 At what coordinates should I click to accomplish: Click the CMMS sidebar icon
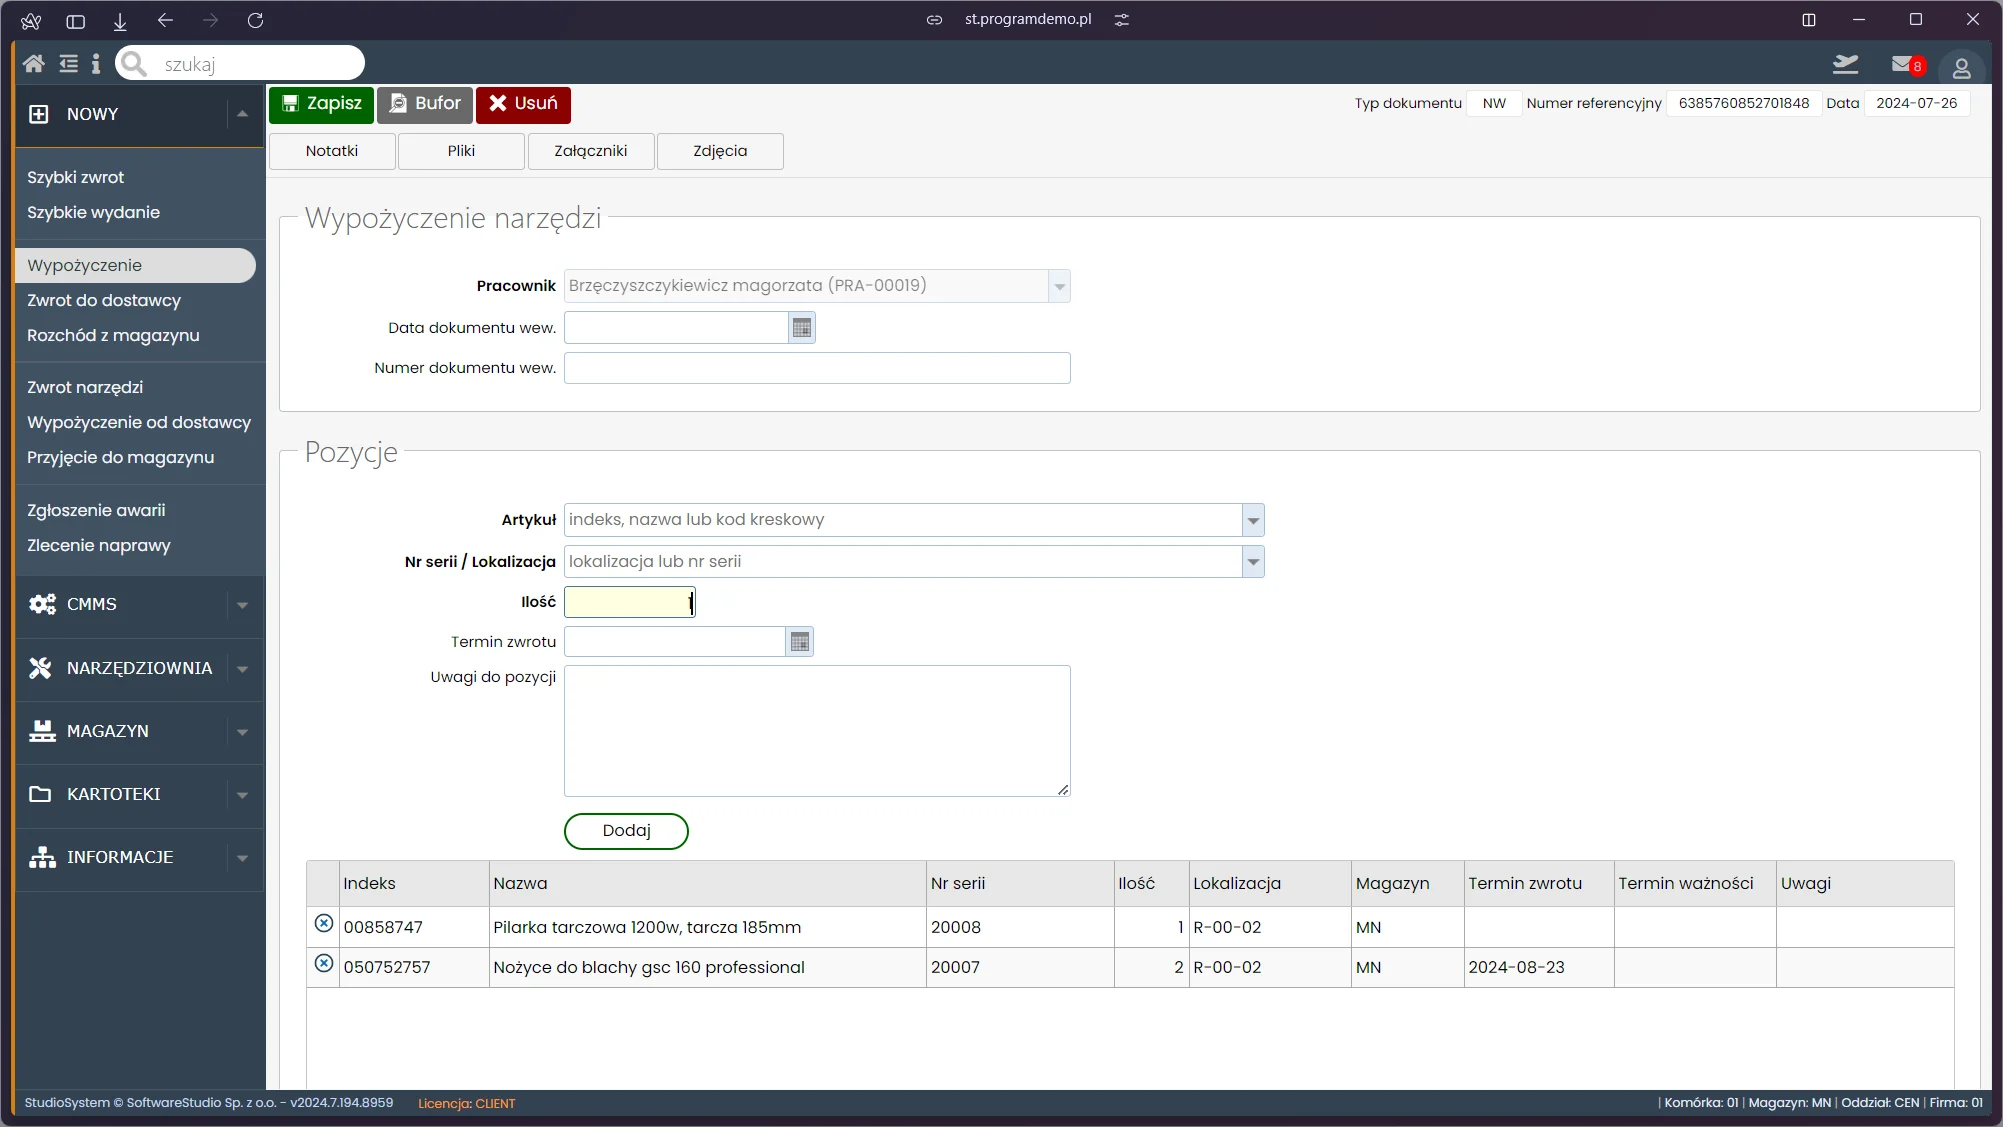[43, 603]
